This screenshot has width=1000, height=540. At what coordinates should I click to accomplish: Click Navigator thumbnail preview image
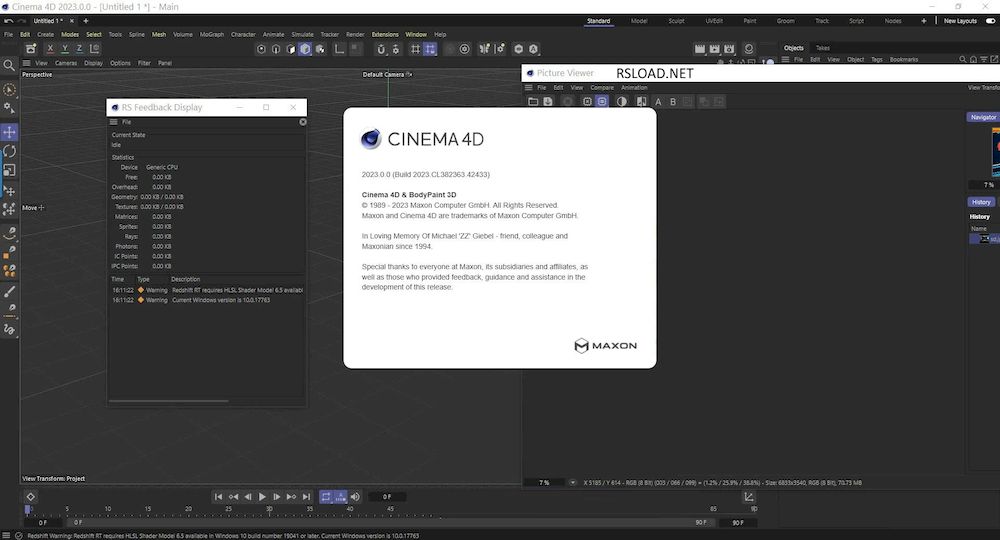(x=995, y=152)
